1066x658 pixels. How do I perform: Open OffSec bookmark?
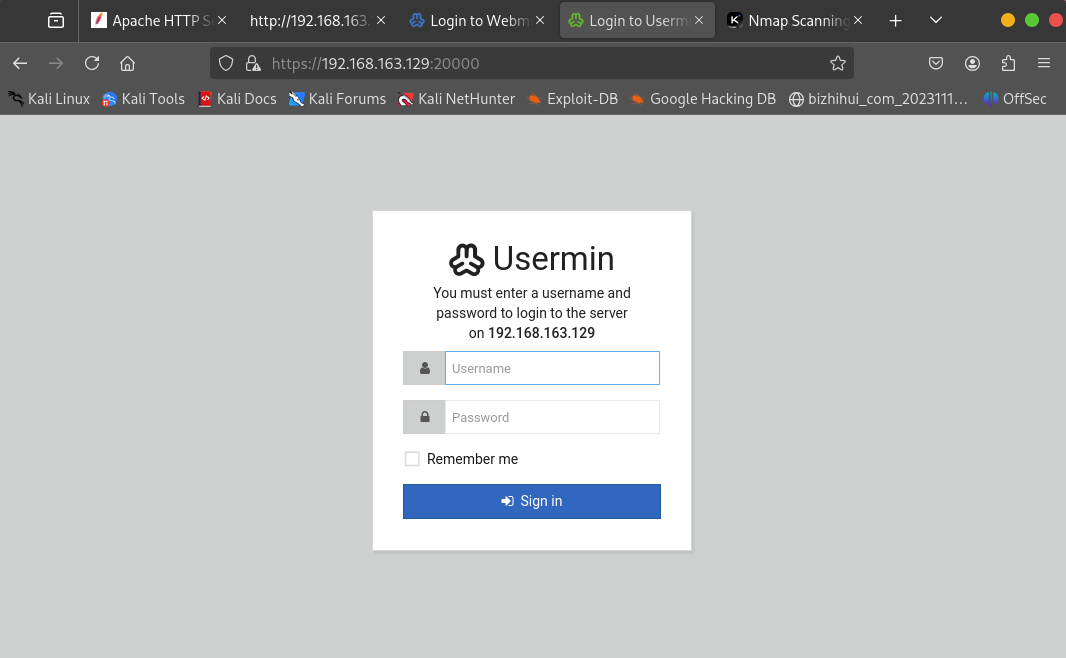pos(1015,99)
